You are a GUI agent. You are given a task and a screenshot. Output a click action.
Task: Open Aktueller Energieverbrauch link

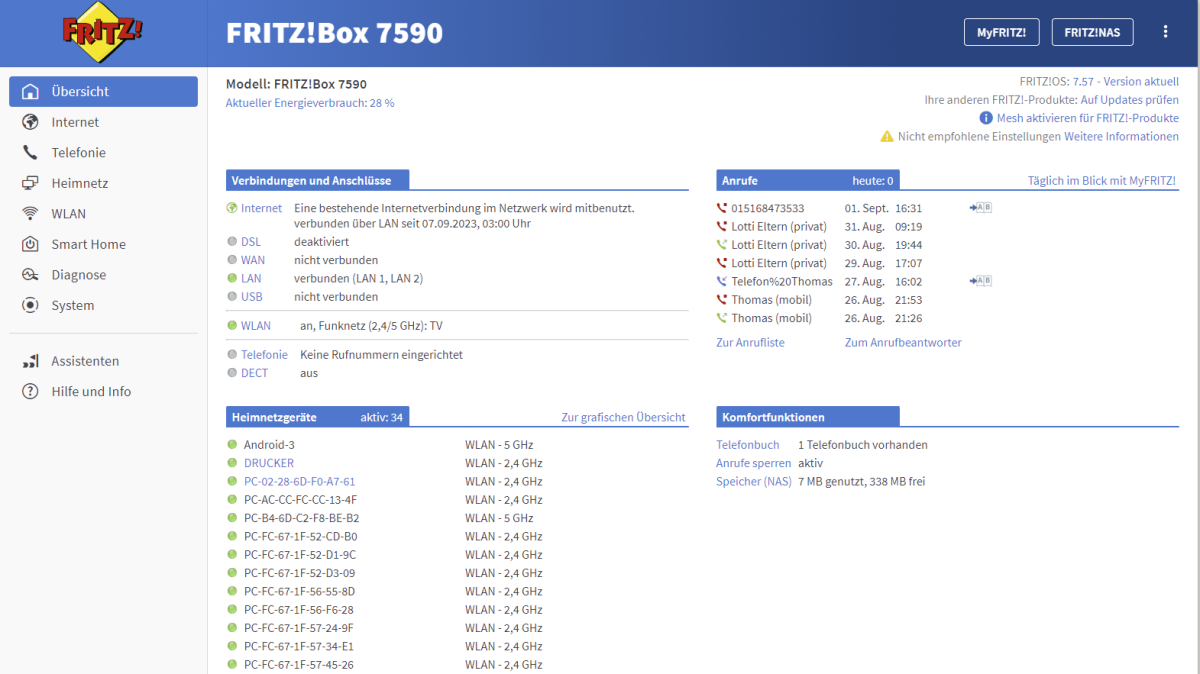click(310, 103)
